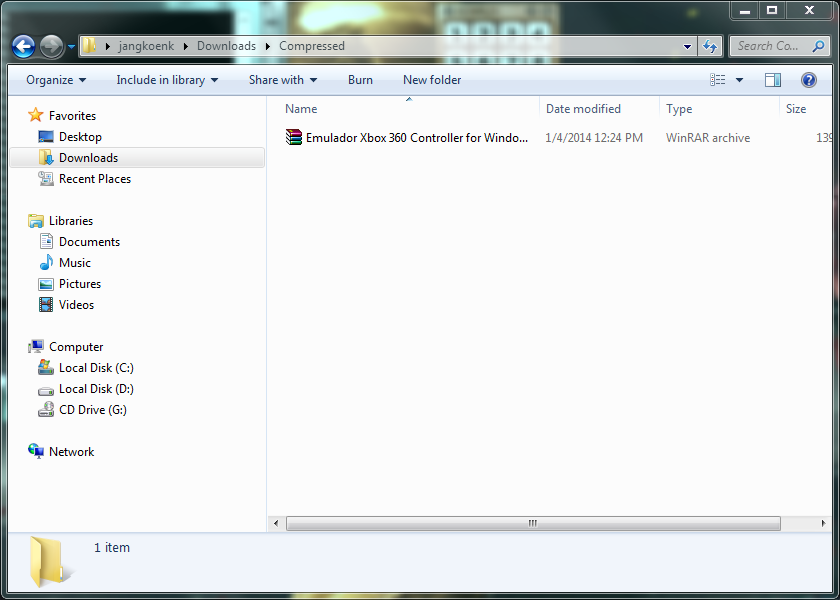The width and height of the screenshot is (840, 600).
Task: Select the Emulador Xbox 360 Controller file
Action: pyautogui.click(x=417, y=138)
